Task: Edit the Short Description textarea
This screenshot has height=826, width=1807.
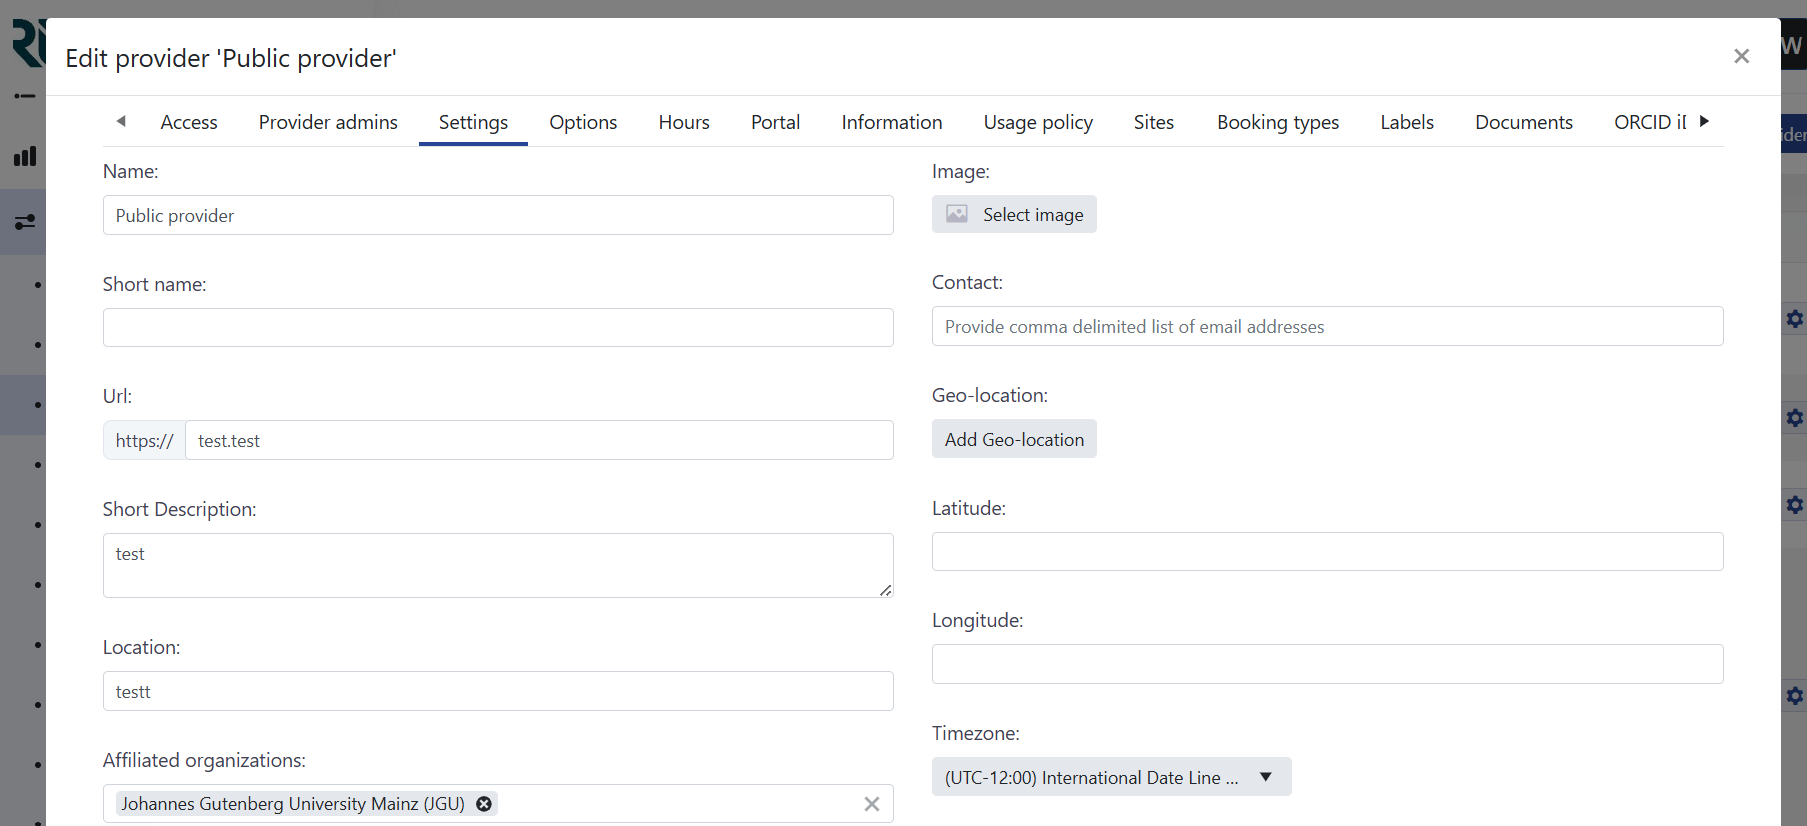Action: pos(498,565)
